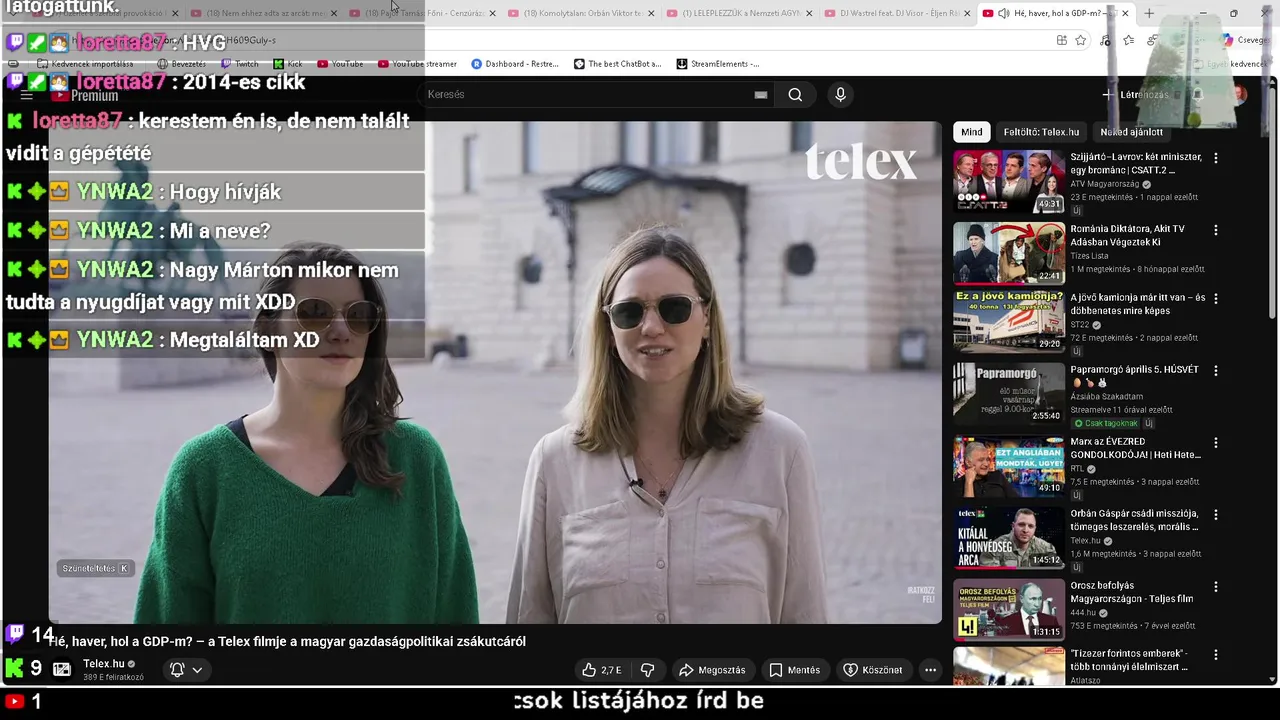Like the video with thumbs-up button

[x=602, y=670]
